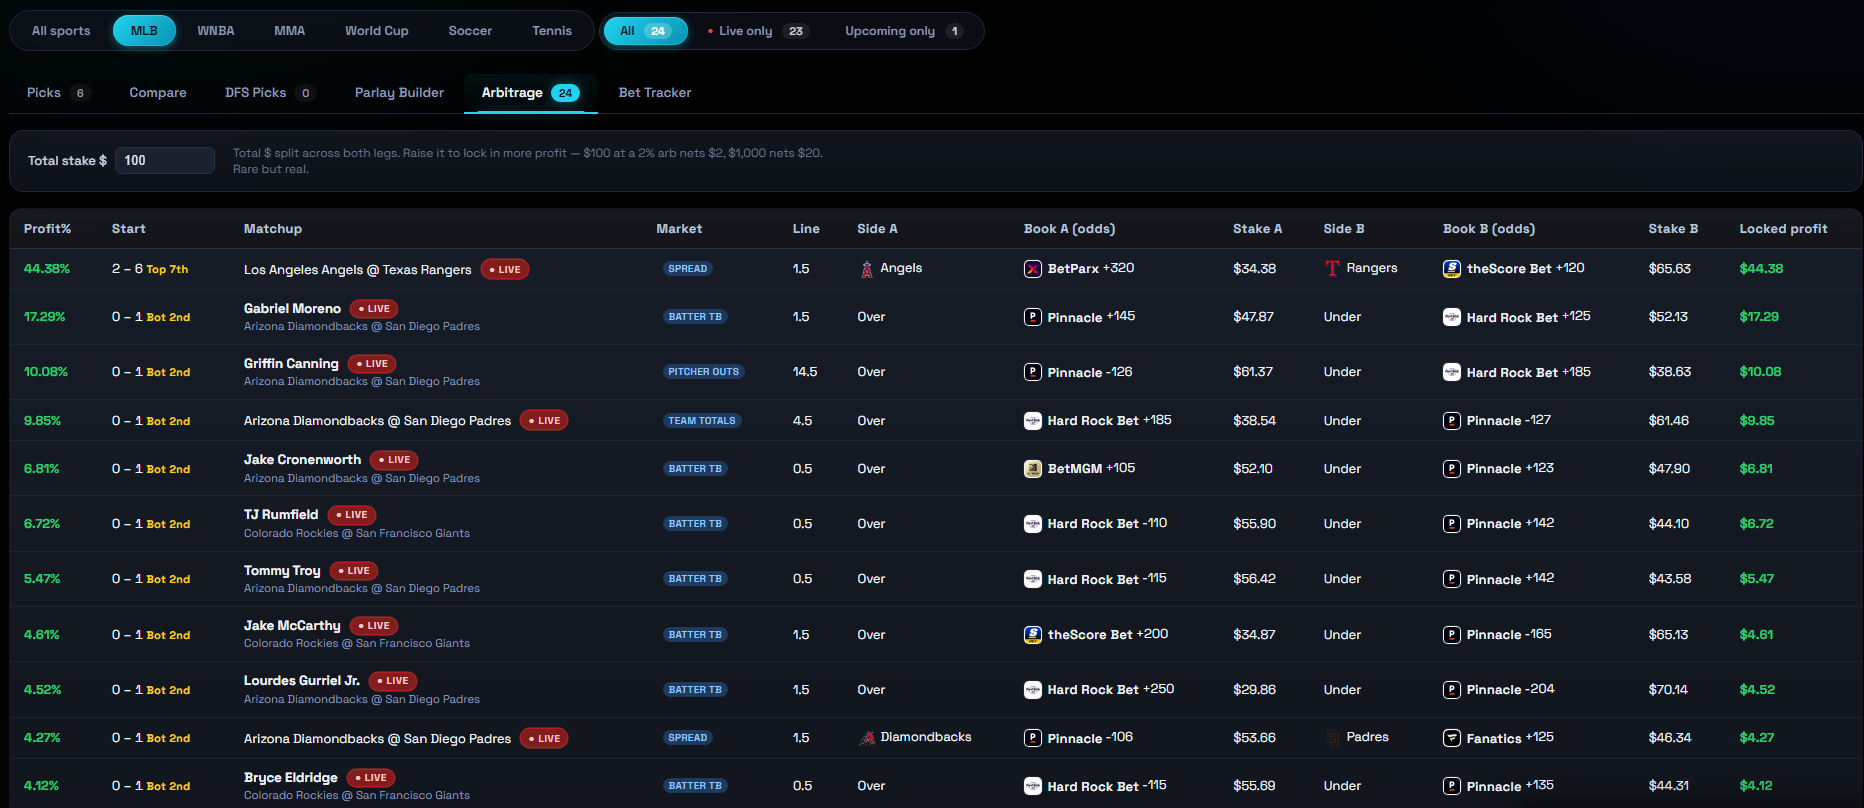Click the BetMGM logo in Jake Cronenworth row

1033,469
